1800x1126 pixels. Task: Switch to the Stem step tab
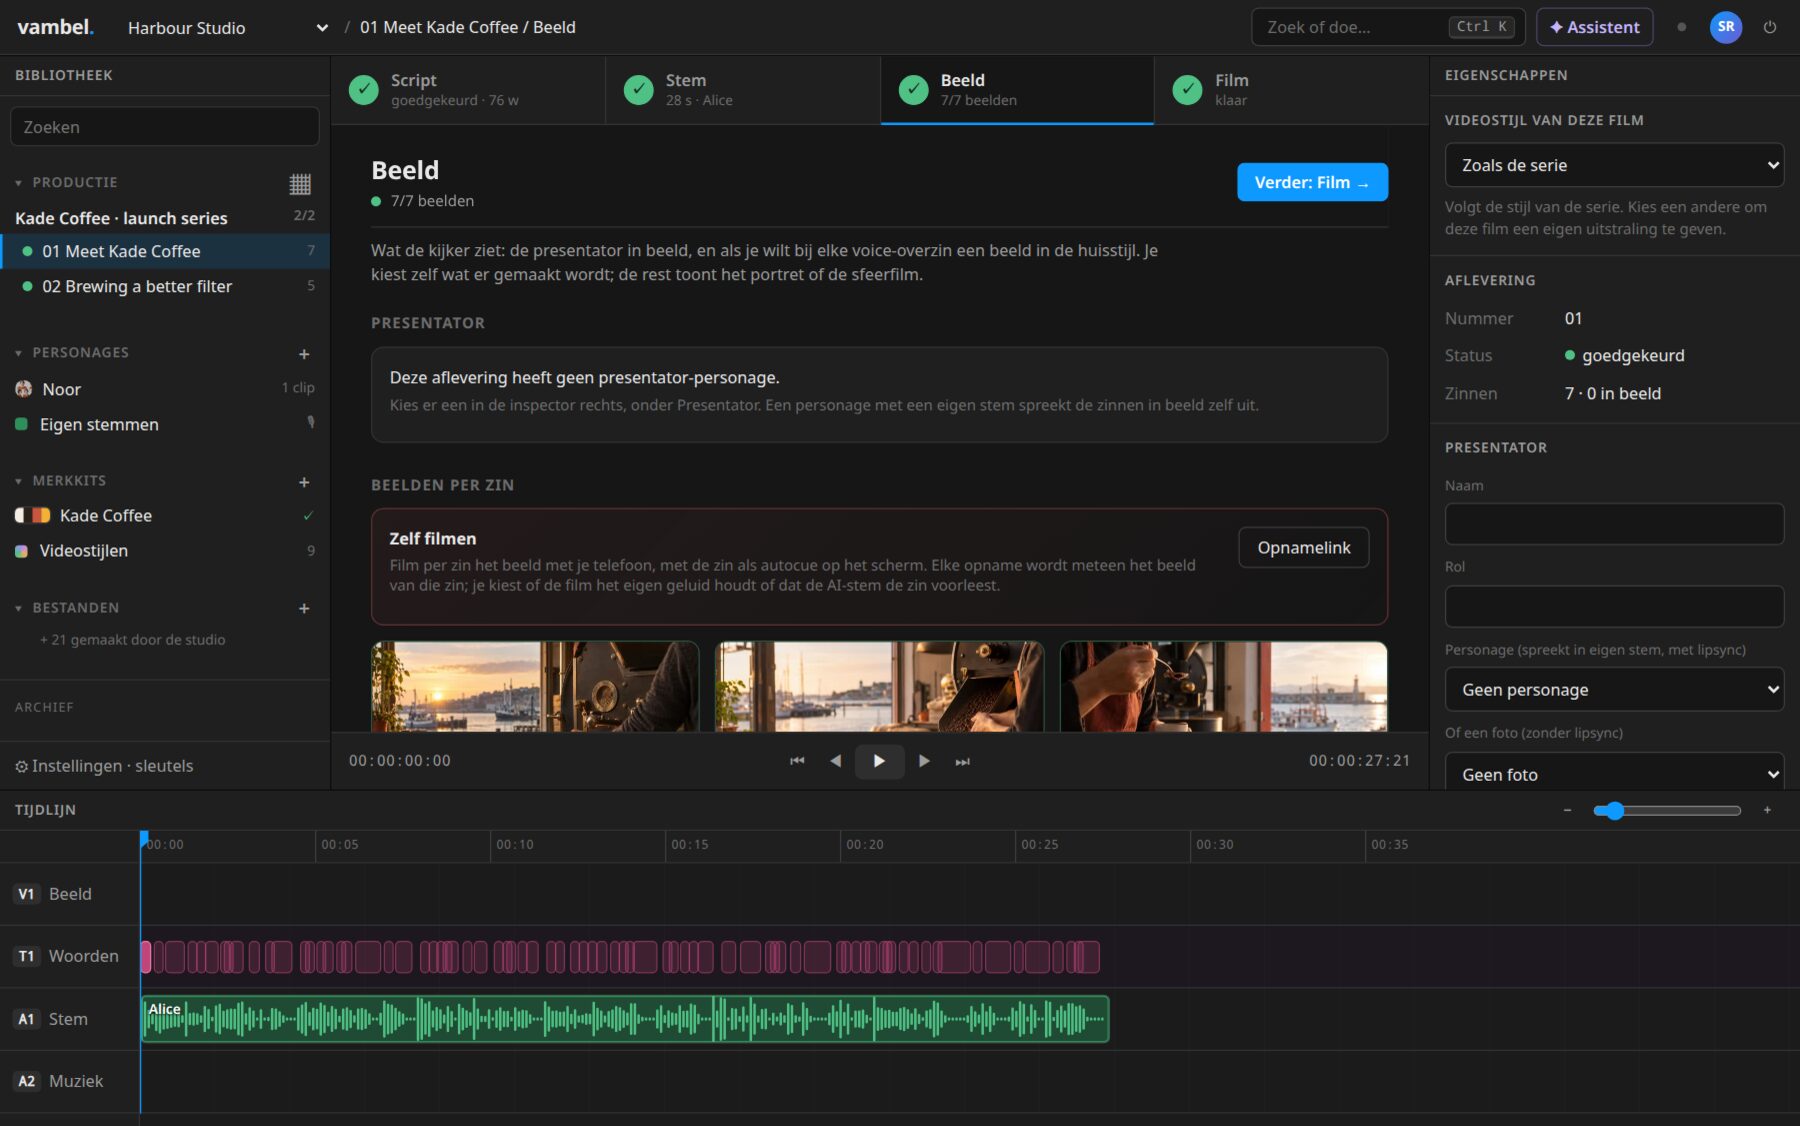[743, 90]
